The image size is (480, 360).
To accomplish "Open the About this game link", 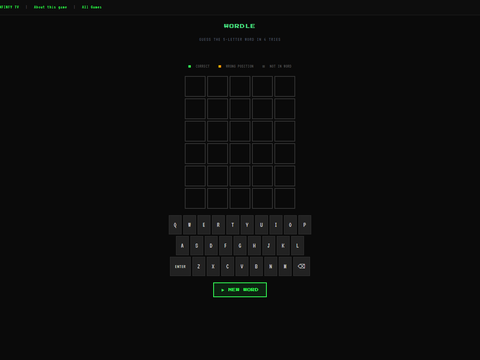I will coord(50,7).
